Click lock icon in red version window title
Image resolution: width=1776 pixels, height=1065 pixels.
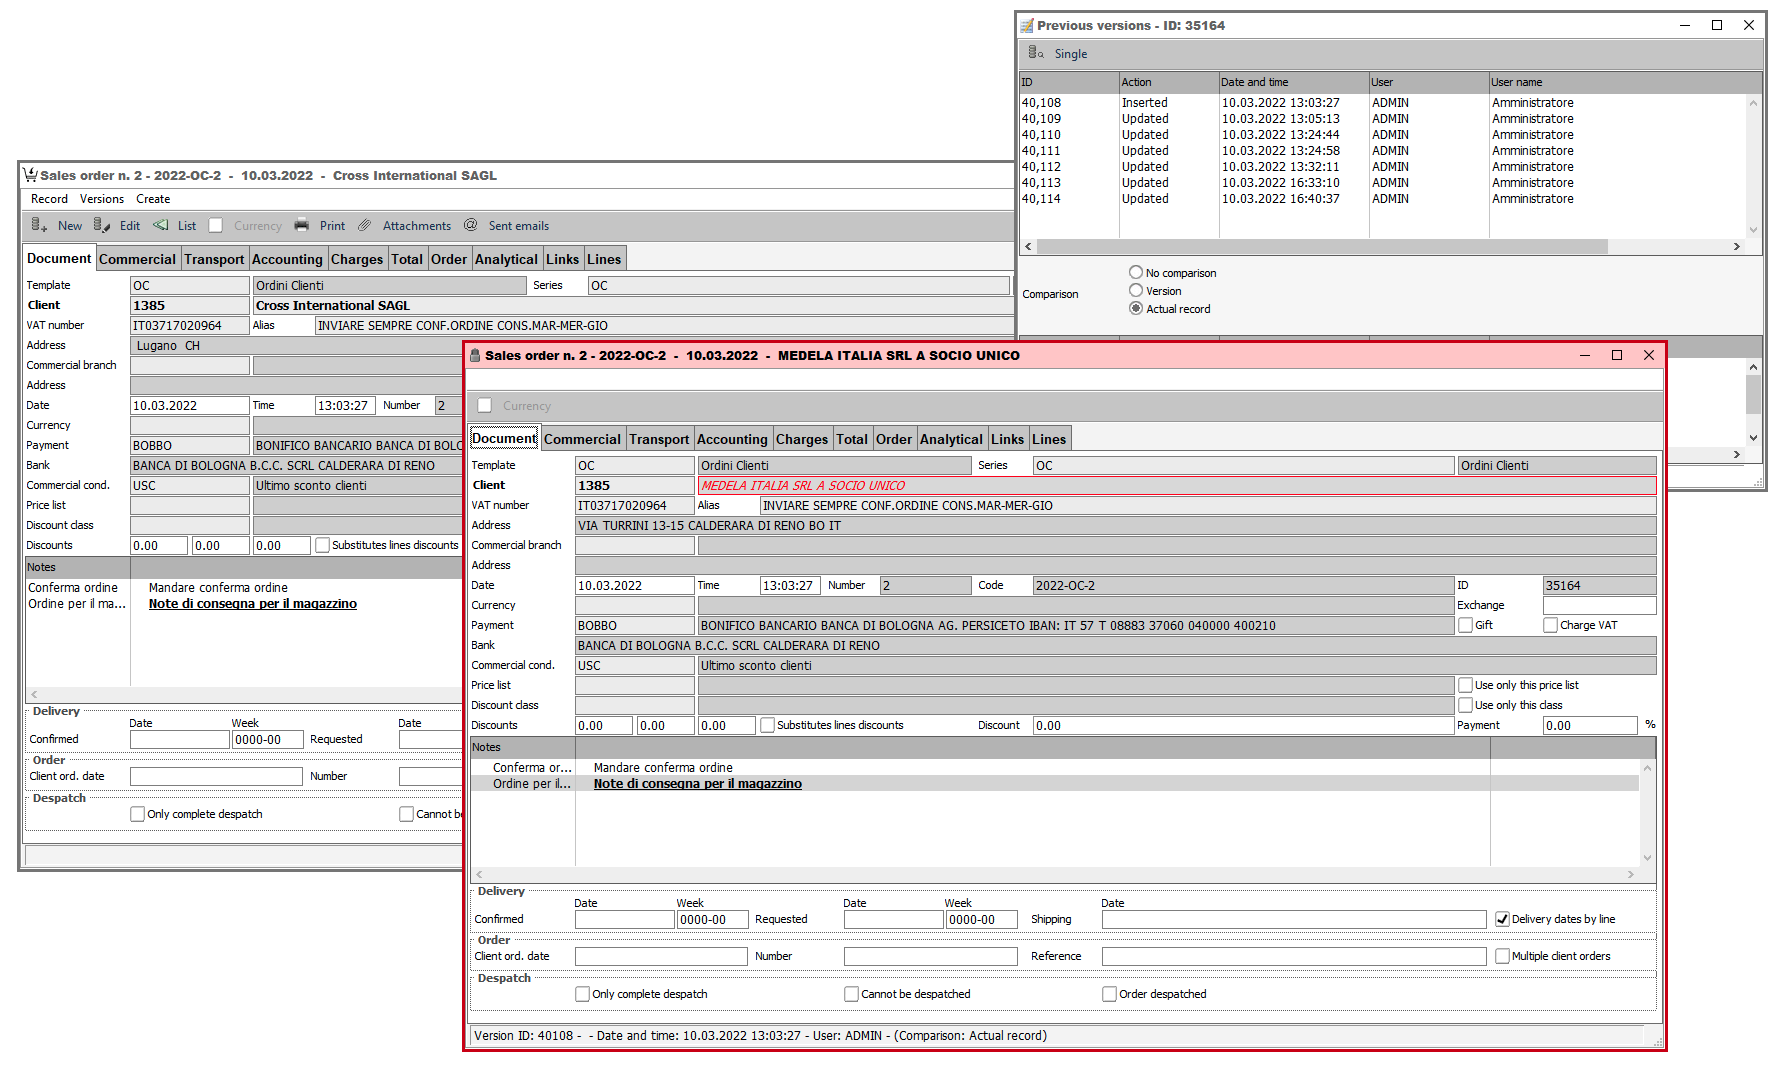476,355
